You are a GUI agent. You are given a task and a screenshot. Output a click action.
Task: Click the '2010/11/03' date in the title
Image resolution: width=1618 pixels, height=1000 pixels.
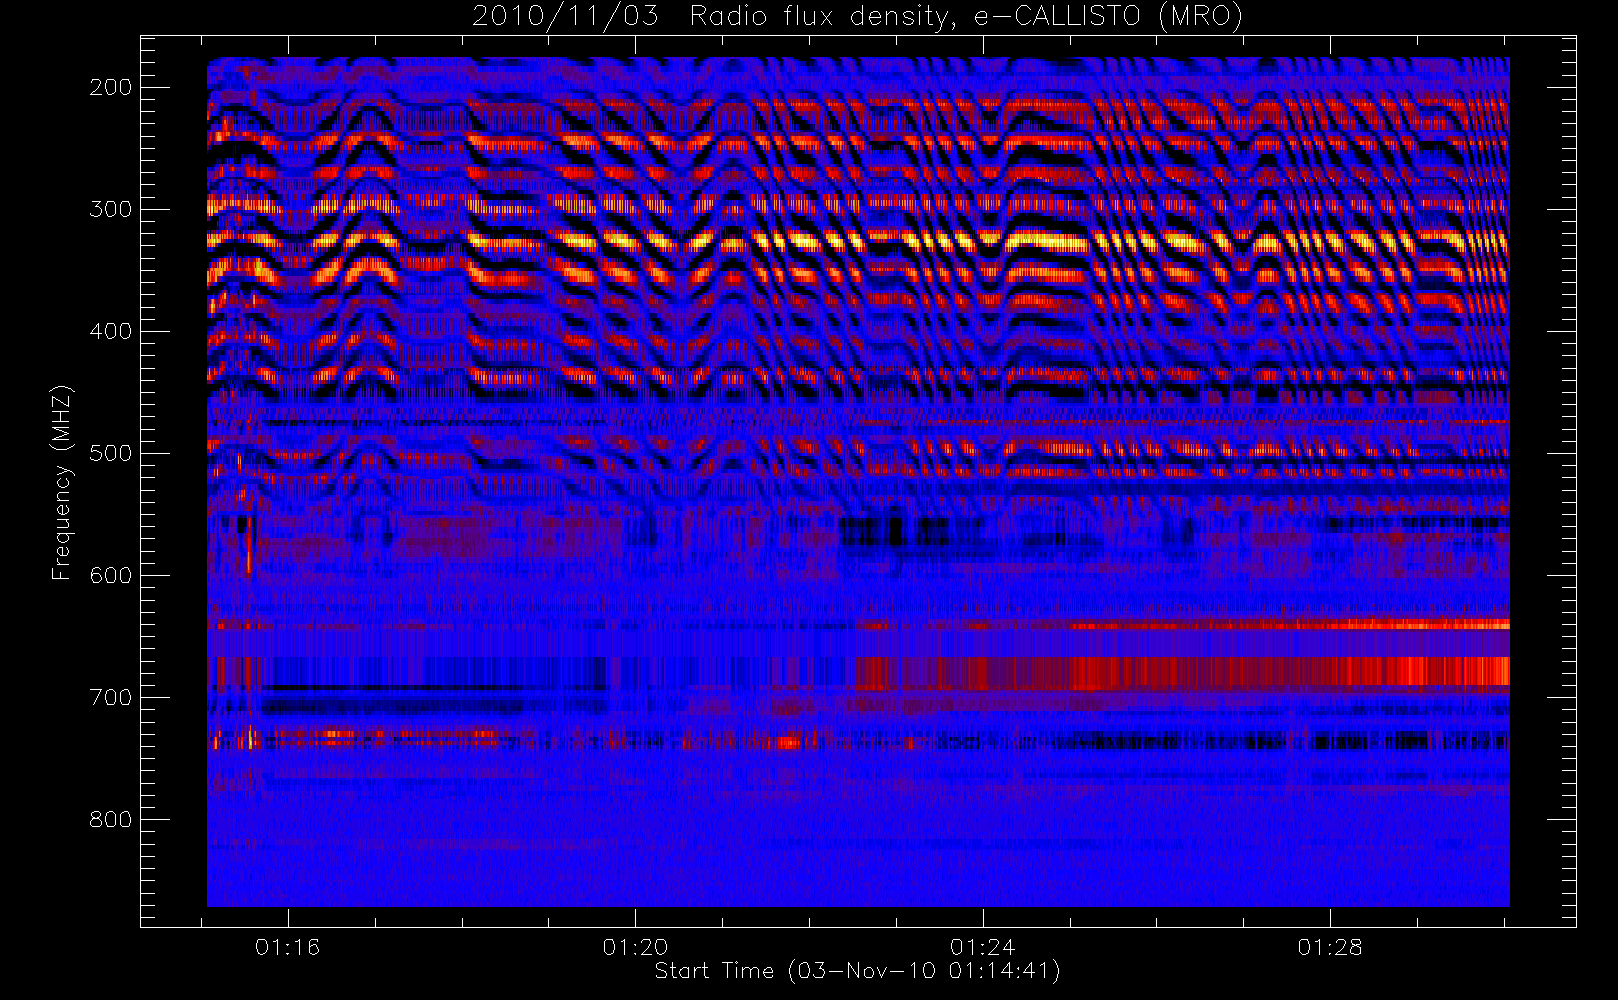(565, 17)
